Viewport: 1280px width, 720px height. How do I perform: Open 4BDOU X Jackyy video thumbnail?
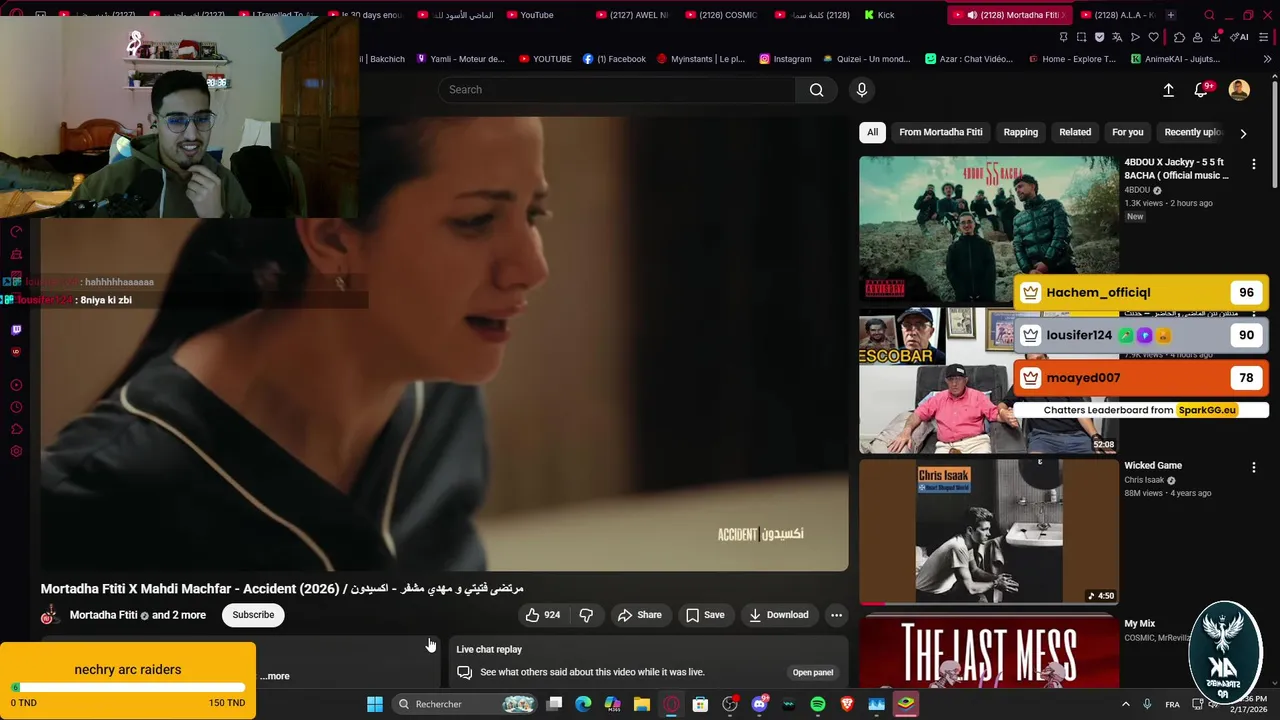(x=988, y=229)
